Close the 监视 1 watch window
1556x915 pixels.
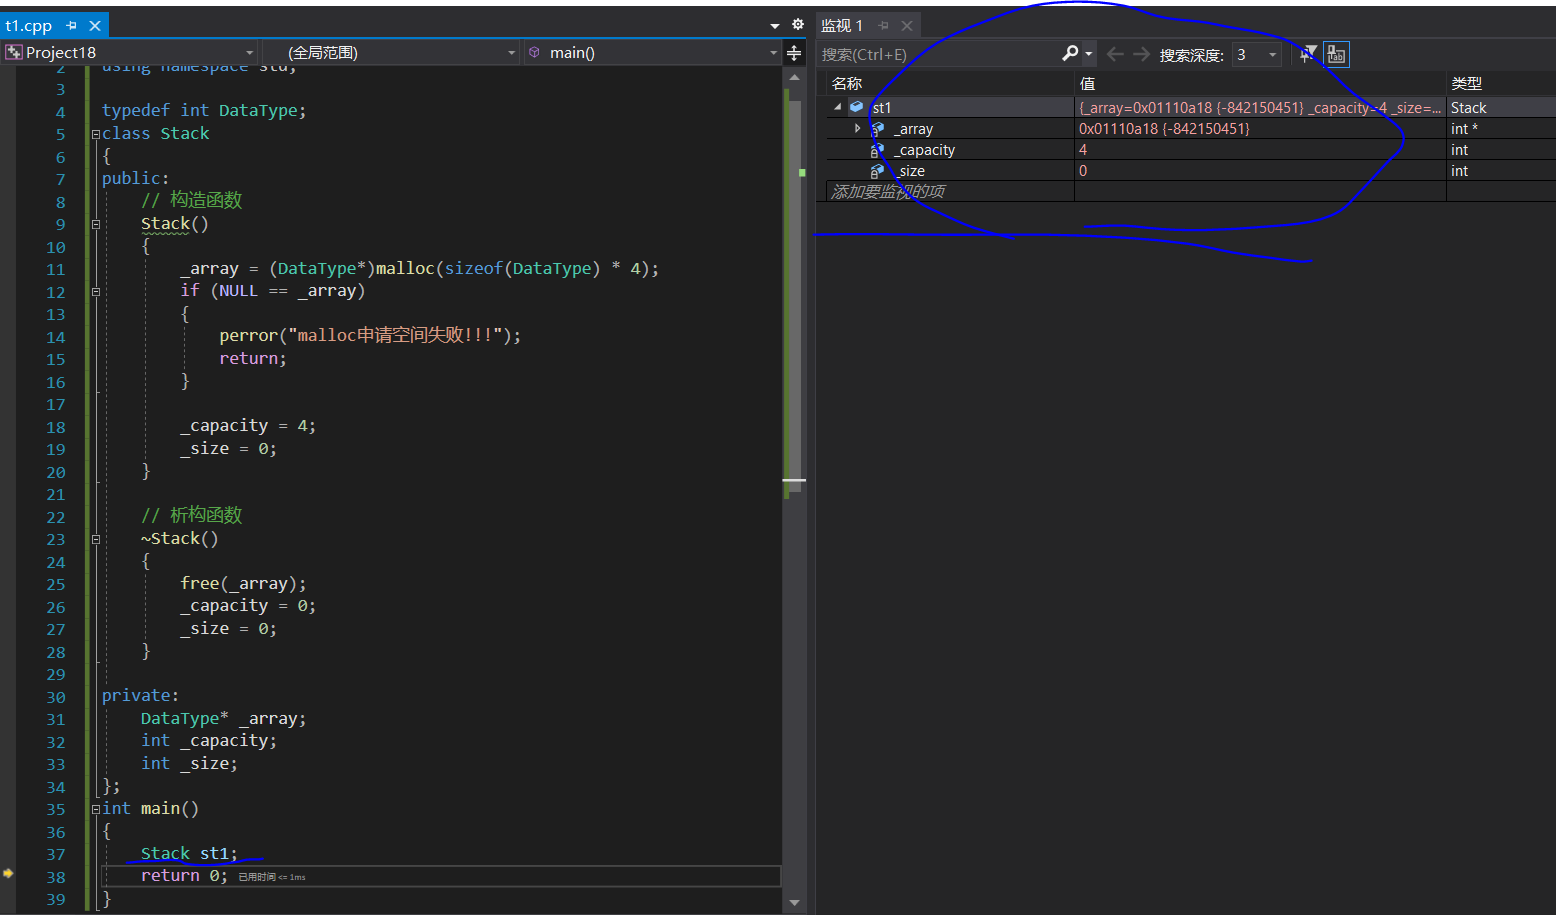(x=907, y=25)
